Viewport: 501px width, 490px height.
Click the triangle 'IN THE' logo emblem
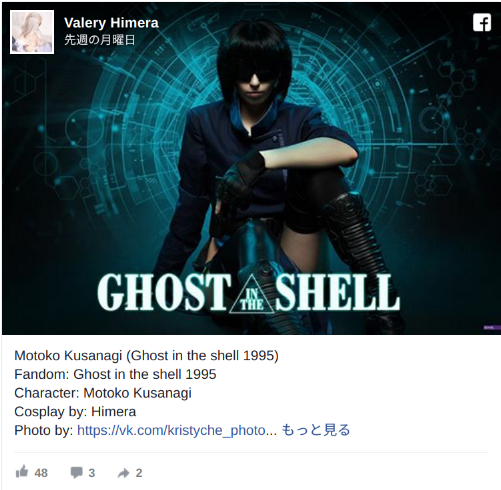252,295
